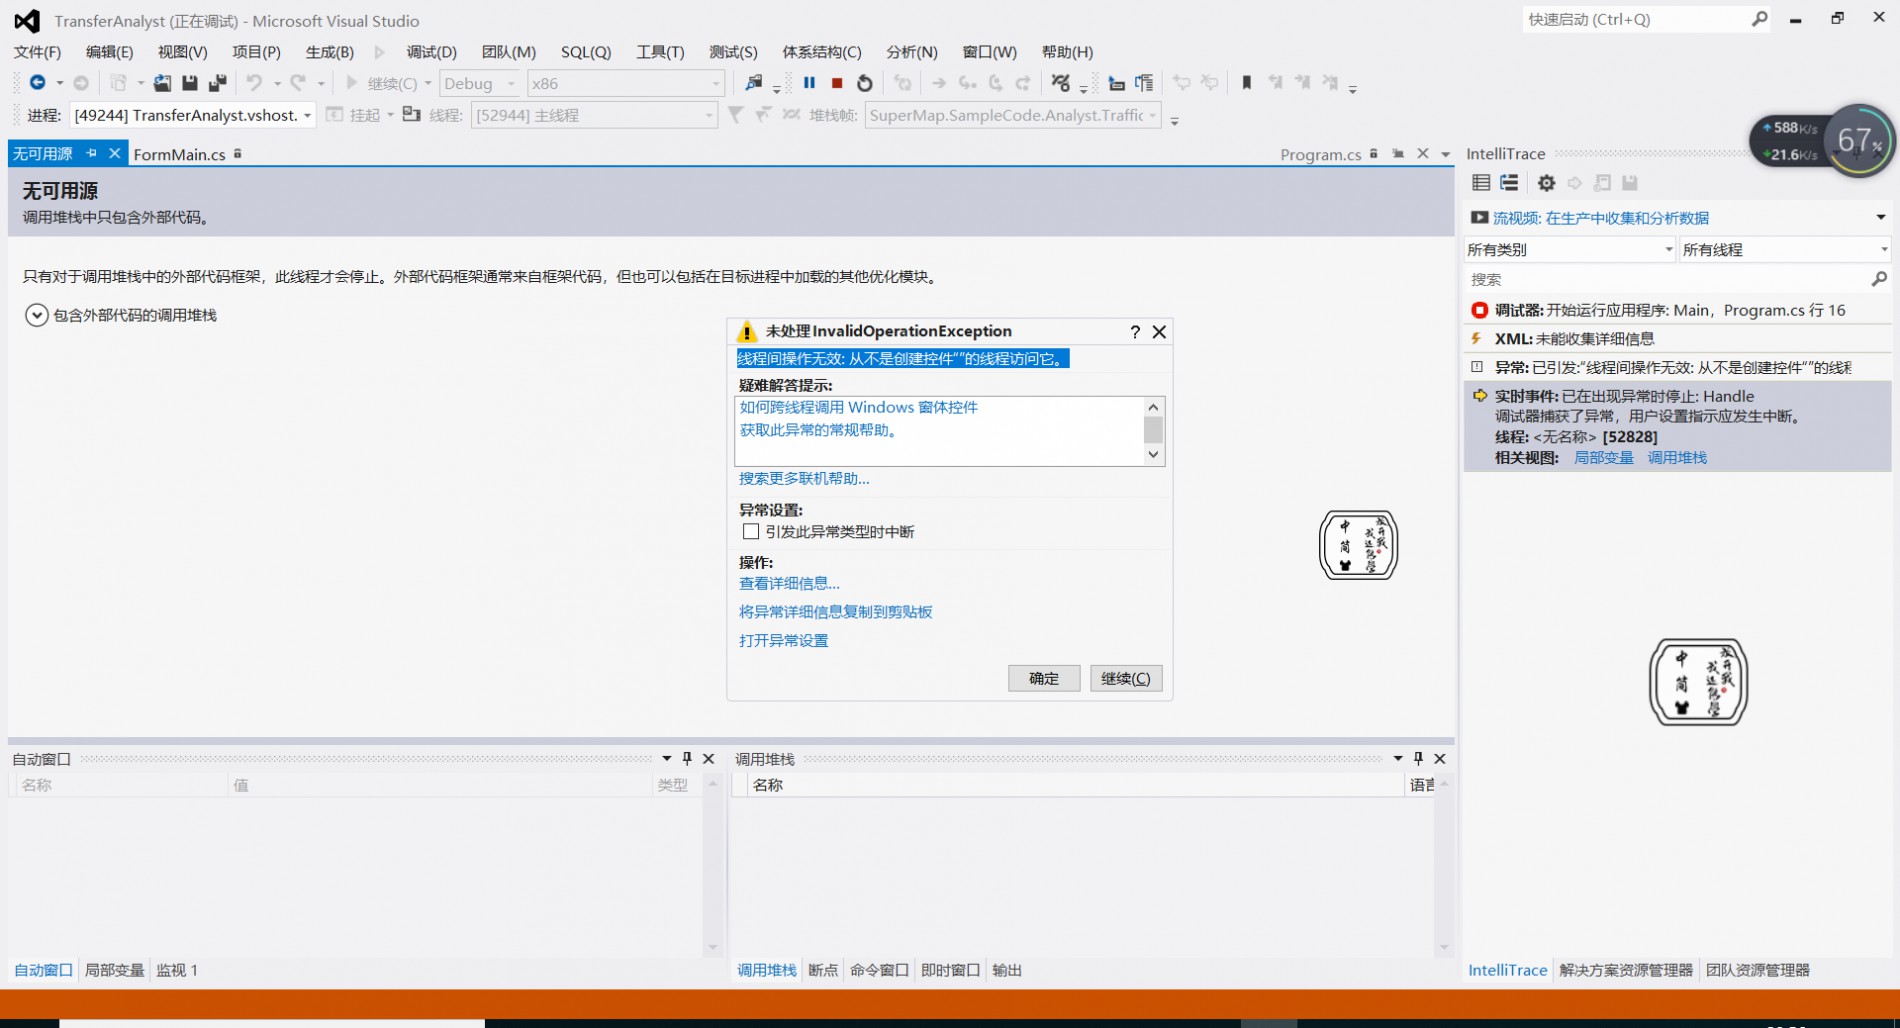Click the Navigate Backward arrow icon
This screenshot has width=1900, height=1028.
point(37,83)
